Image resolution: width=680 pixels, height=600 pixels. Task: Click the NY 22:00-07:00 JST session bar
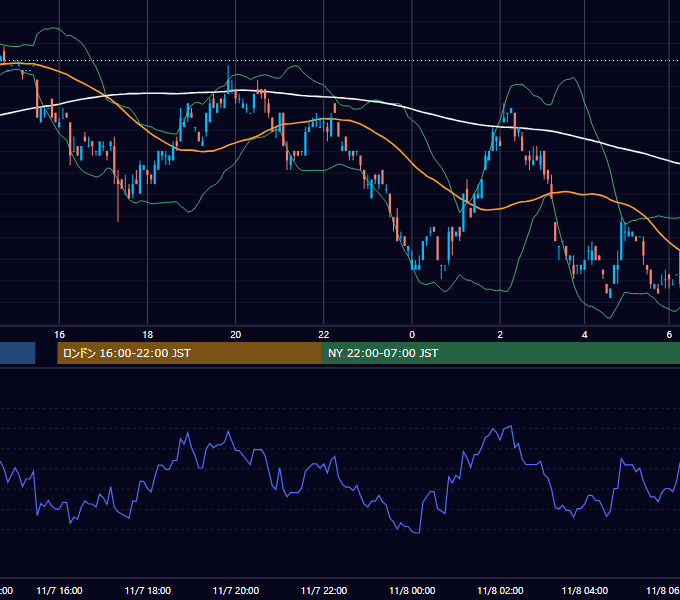[x=501, y=353]
